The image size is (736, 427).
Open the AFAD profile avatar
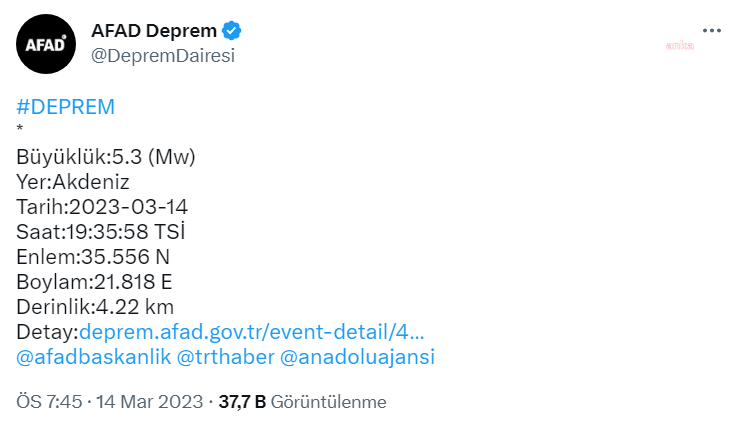tap(46, 44)
